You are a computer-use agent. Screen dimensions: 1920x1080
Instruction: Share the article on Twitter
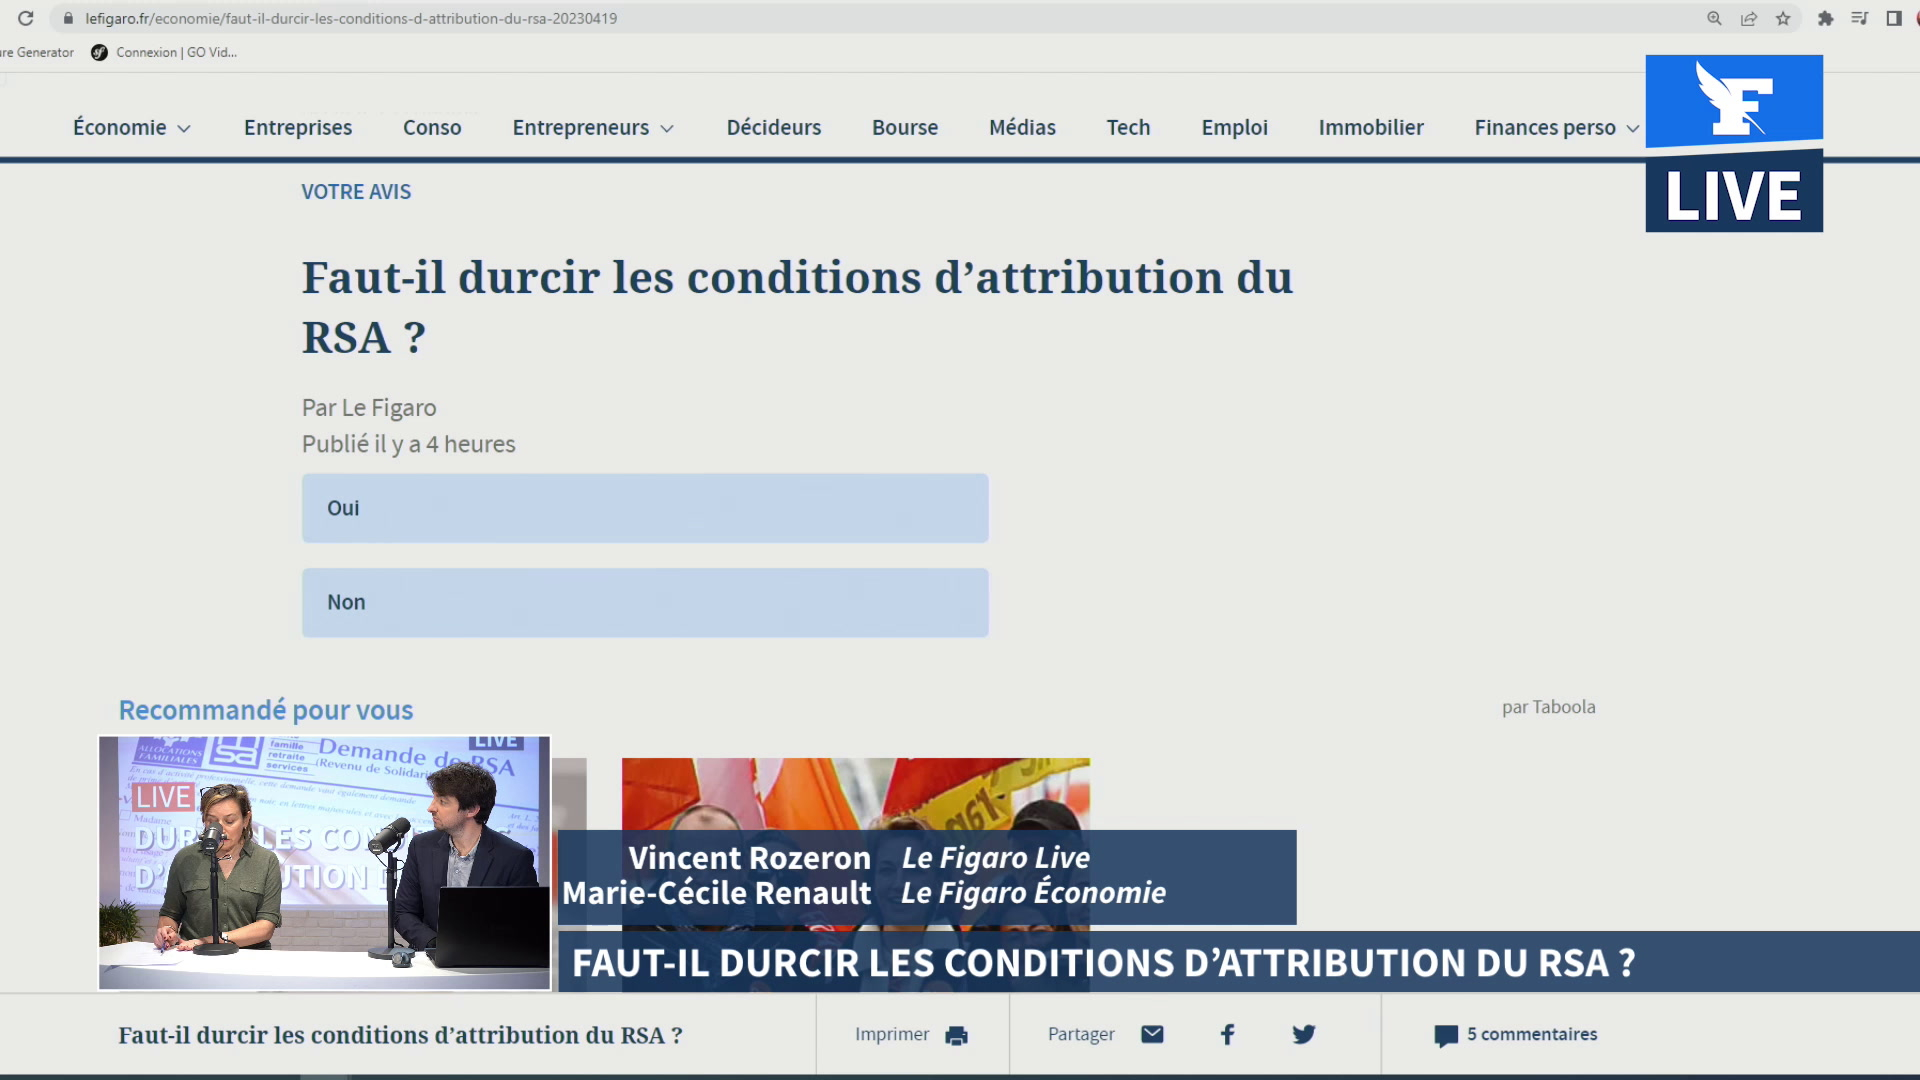pos(1304,1034)
